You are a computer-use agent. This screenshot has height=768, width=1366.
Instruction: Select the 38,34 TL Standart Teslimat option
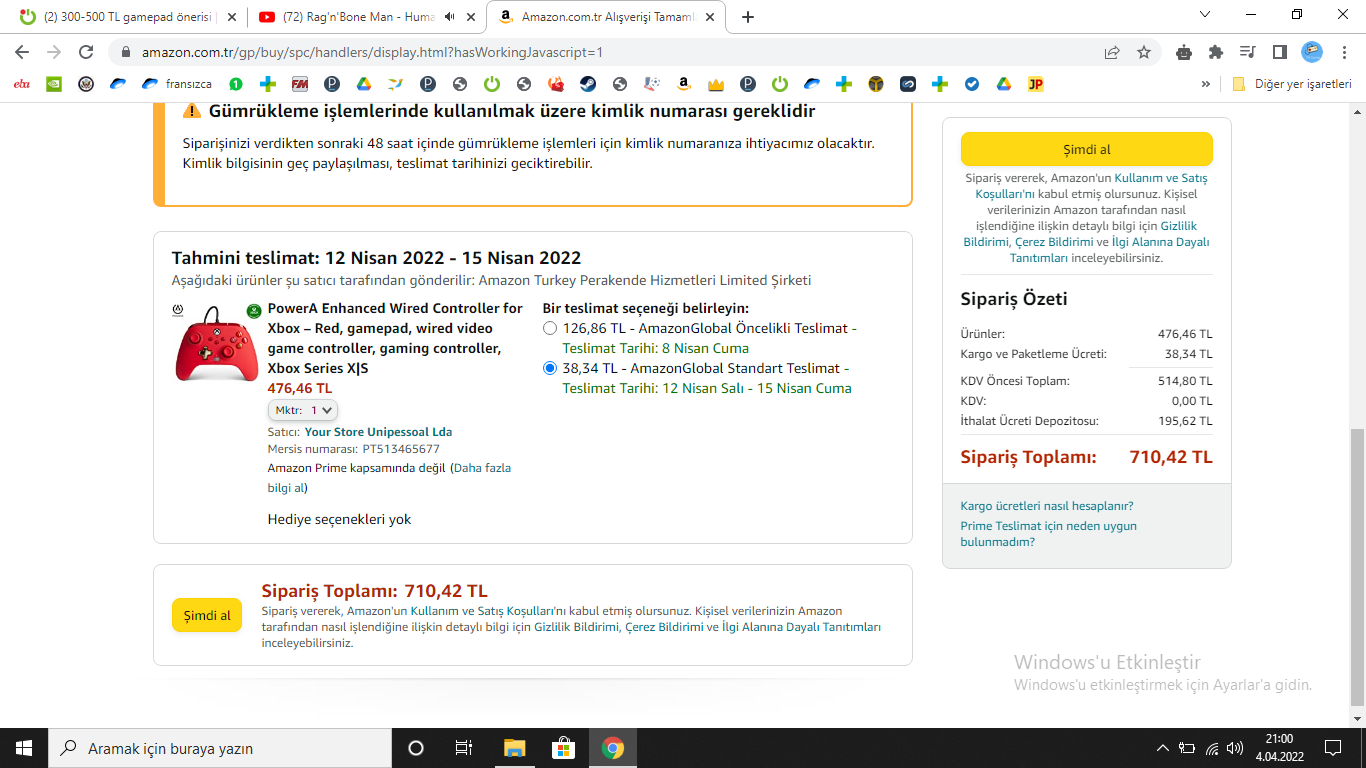pos(550,368)
